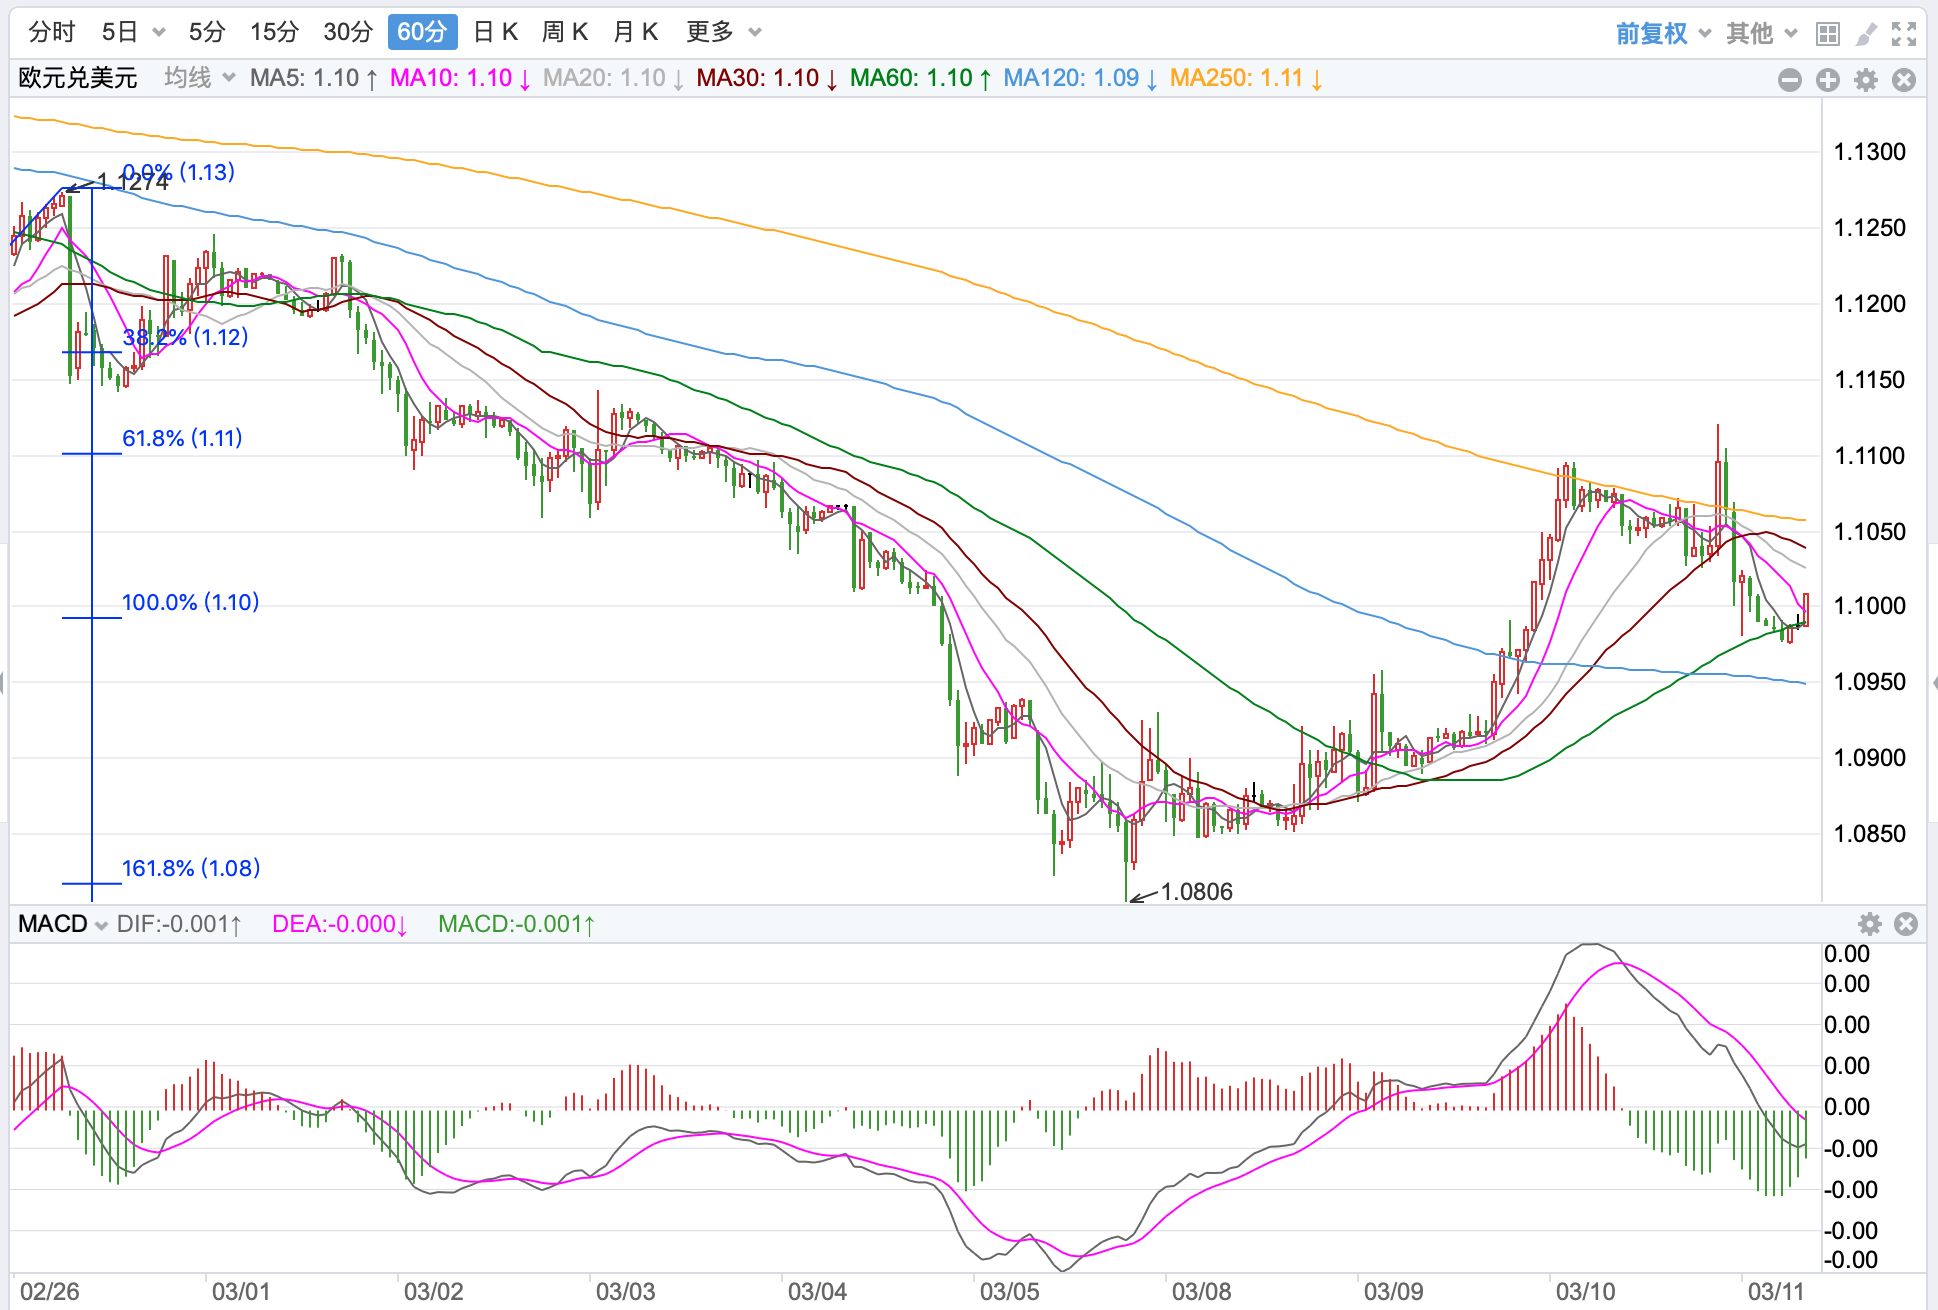Expand the 更多 timeframe dropdown

755,33
